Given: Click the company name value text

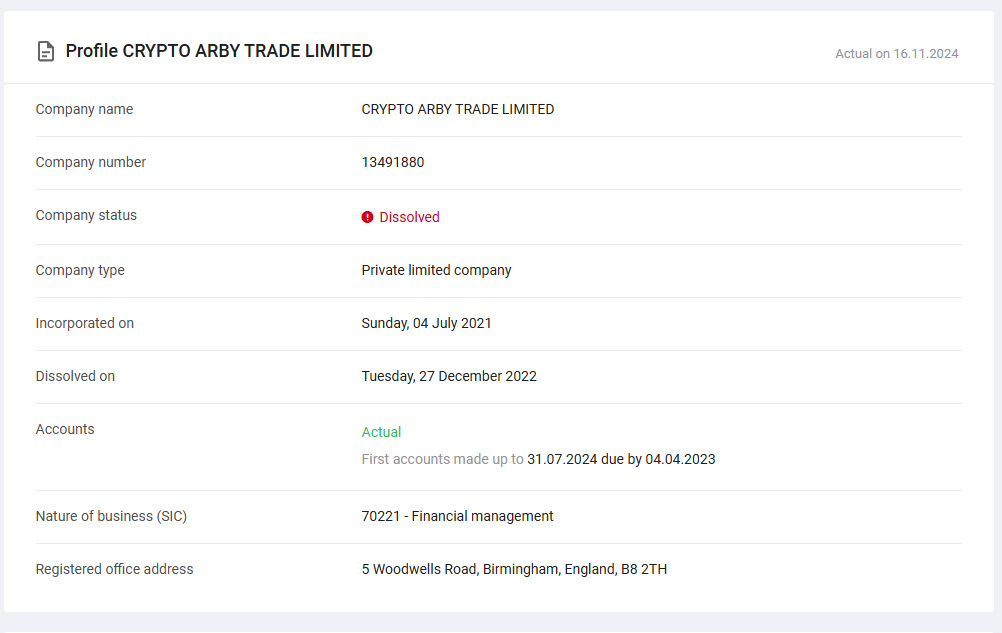Looking at the screenshot, I should tap(457, 109).
